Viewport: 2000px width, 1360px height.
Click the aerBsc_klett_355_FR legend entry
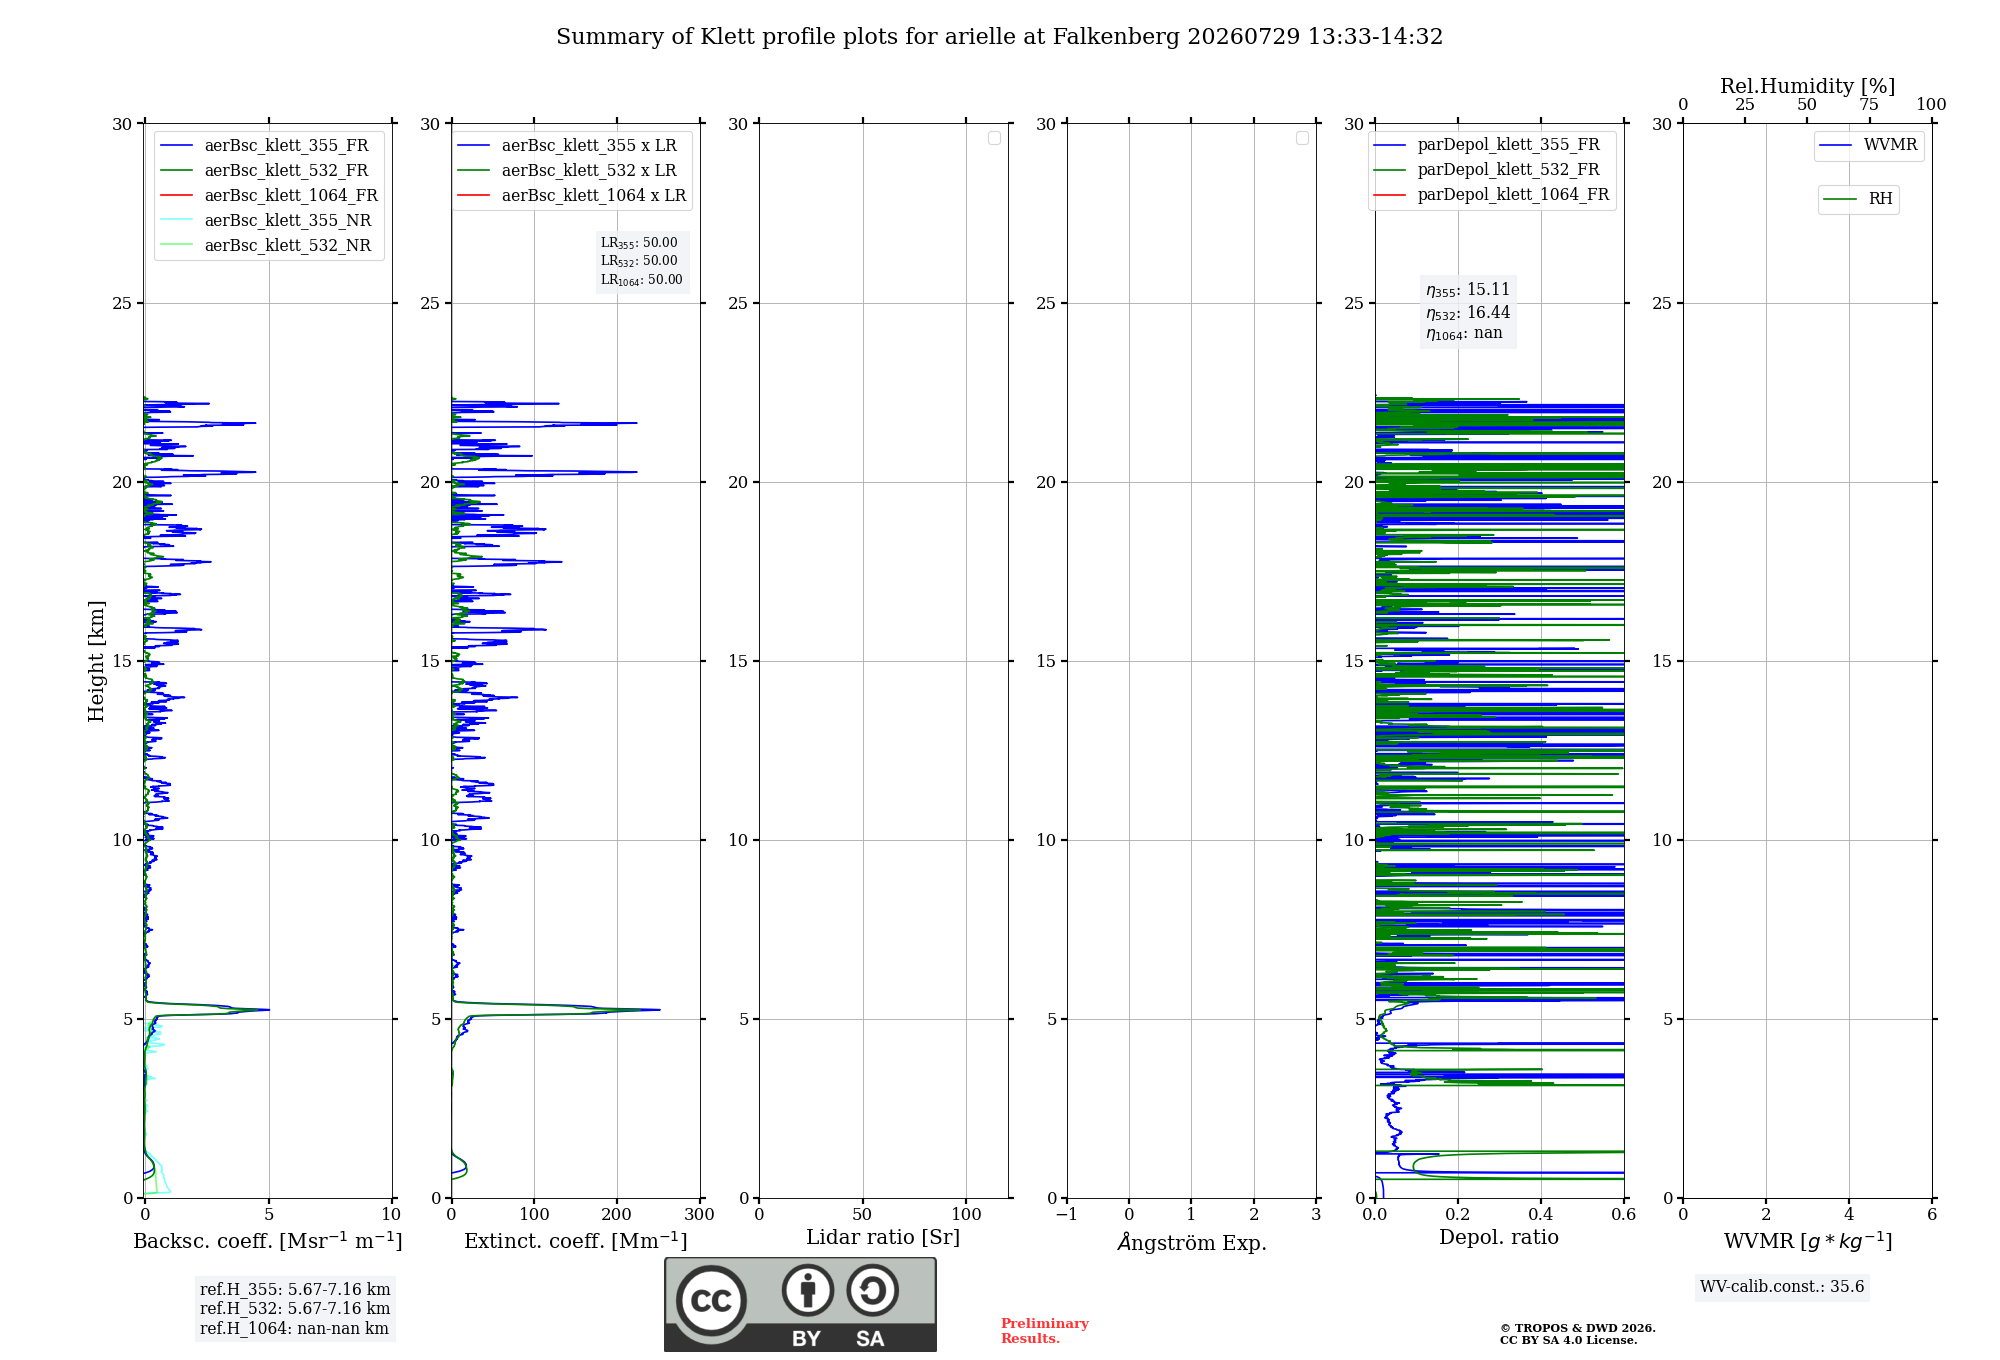265,146
